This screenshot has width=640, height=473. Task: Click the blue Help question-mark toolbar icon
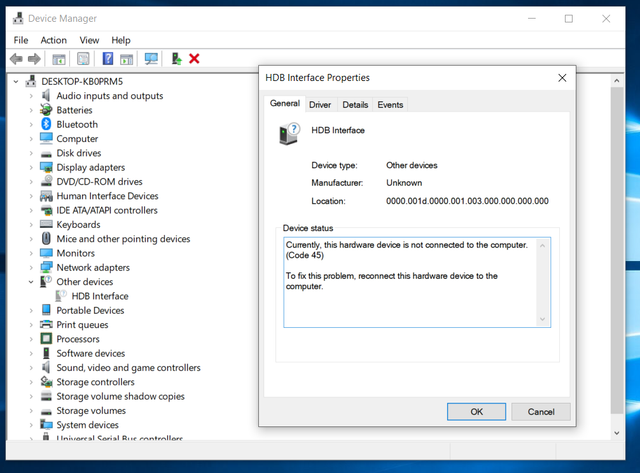tap(108, 59)
